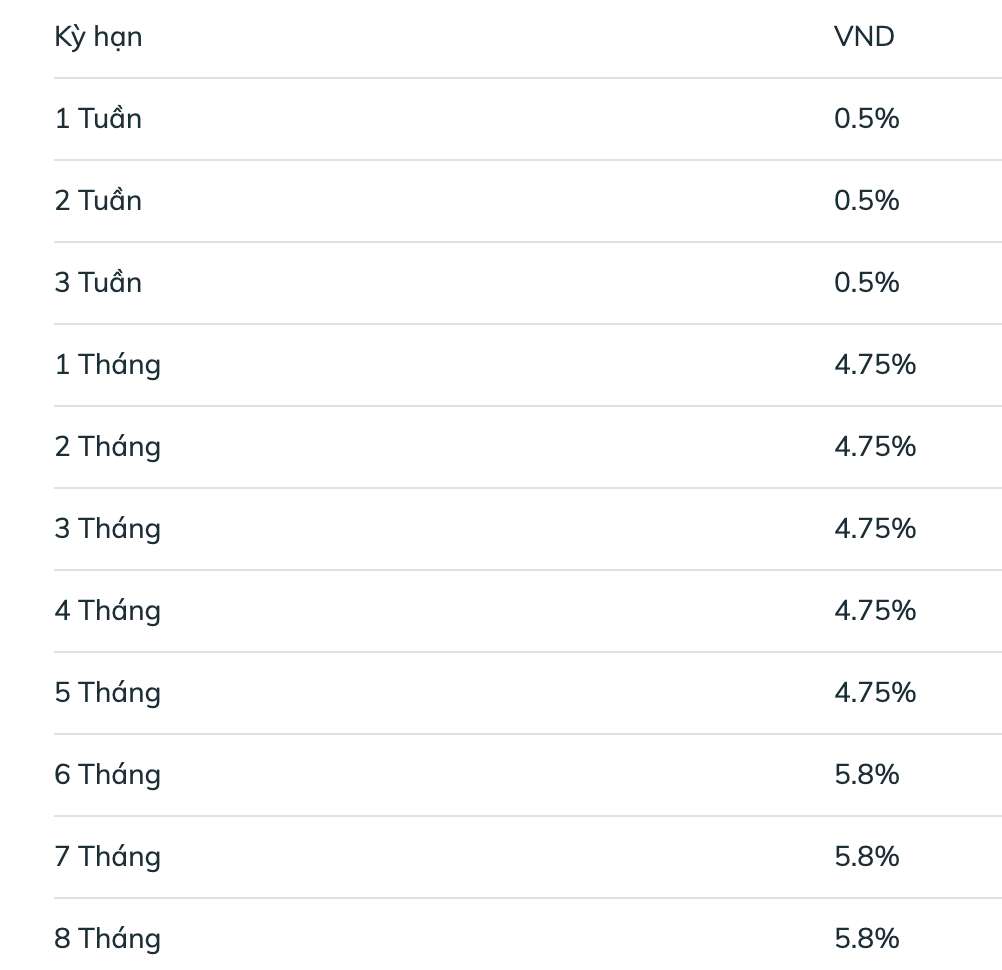This screenshot has width=1002, height=970.
Task: Select the "1 Tháng" term label
Action: pos(107,365)
